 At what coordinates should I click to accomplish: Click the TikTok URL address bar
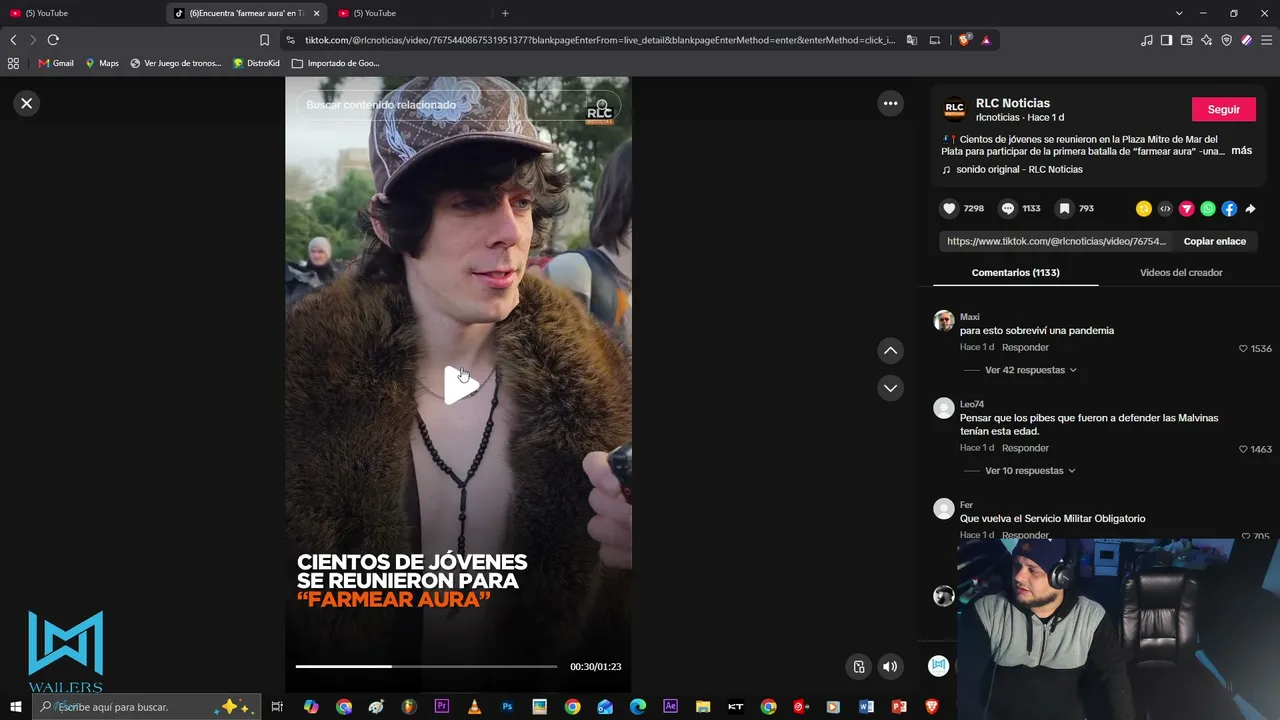pyautogui.click(x=600, y=40)
